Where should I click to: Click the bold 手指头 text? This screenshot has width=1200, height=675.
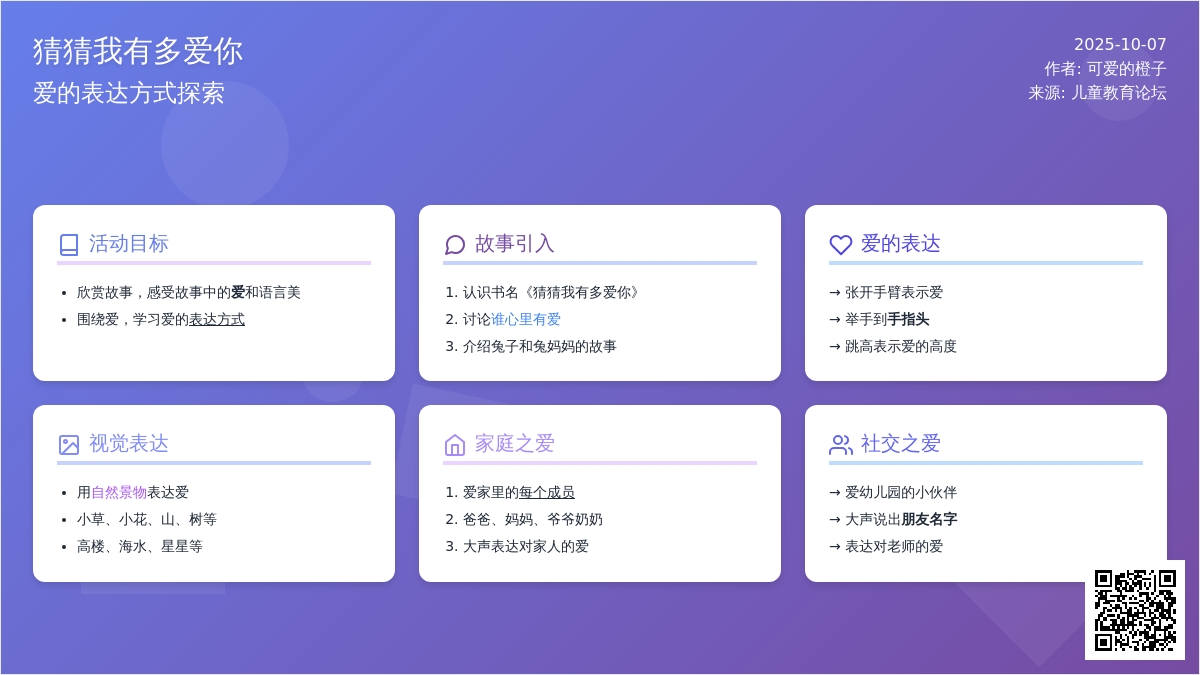click(908, 320)
